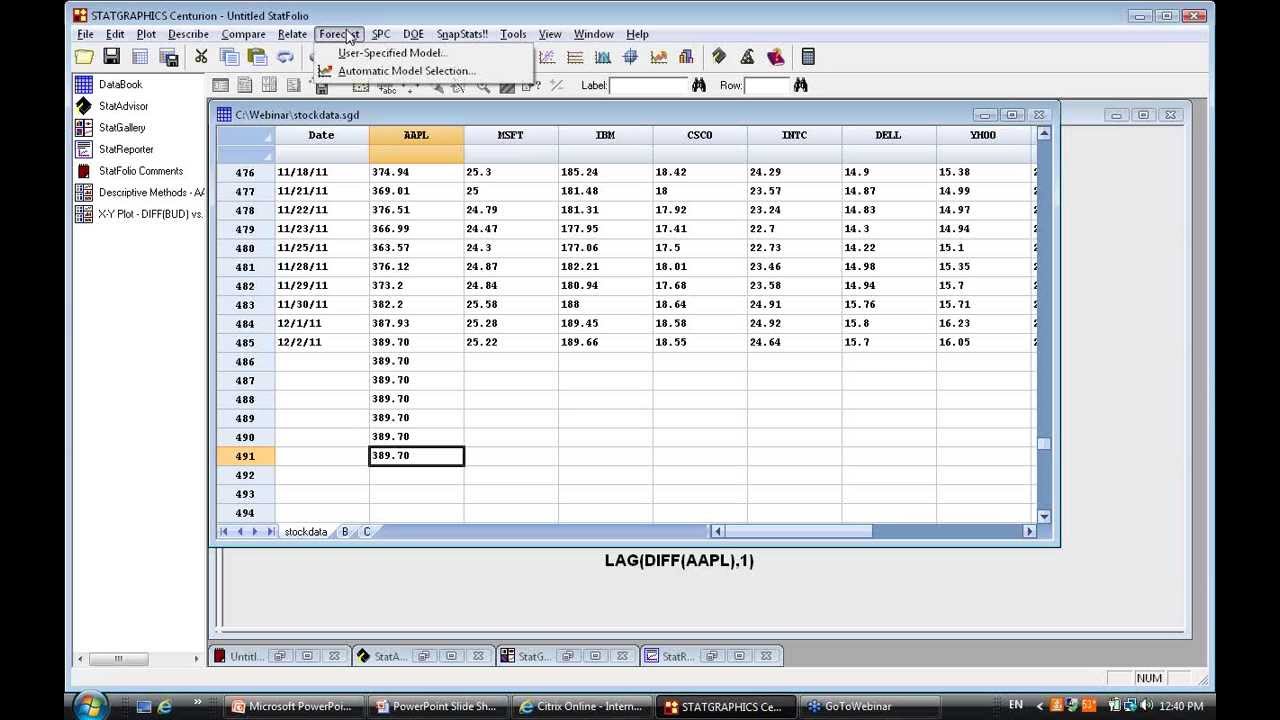Click the StatAdvisor graduate-cap toolbar icon
This screenshot has height=720, width=1280.
click(719, 57)
